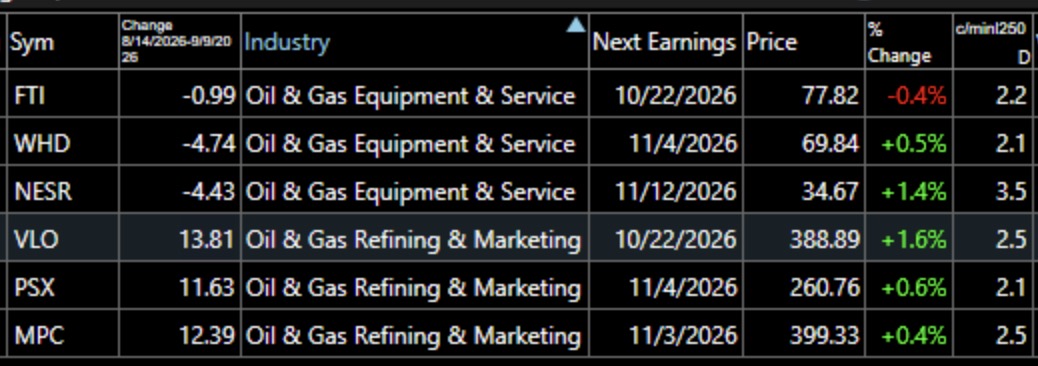Sort by the Sym column header
Screen dimensions: 1038x366
(x=64, y=43)
